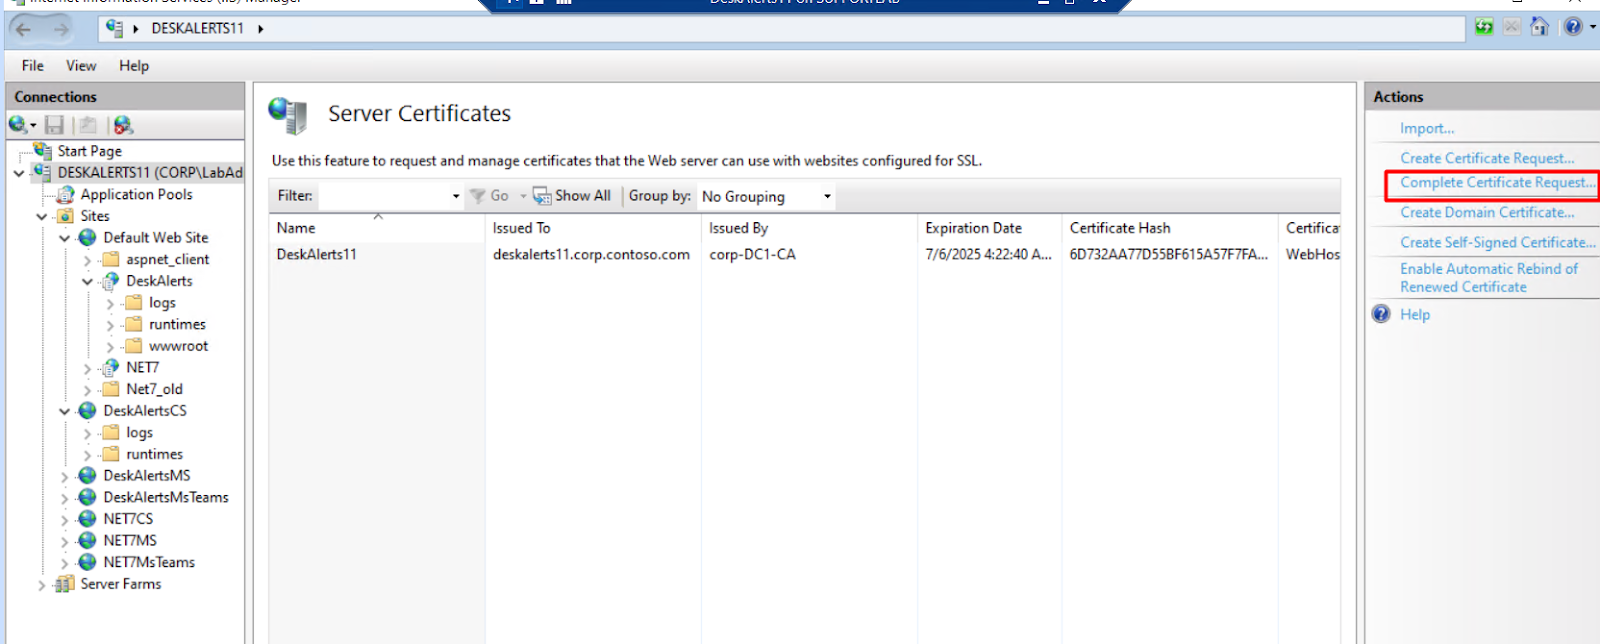Click the Show All filter button
This screenshot has width=1600, height=644.
tap(572, 196)
